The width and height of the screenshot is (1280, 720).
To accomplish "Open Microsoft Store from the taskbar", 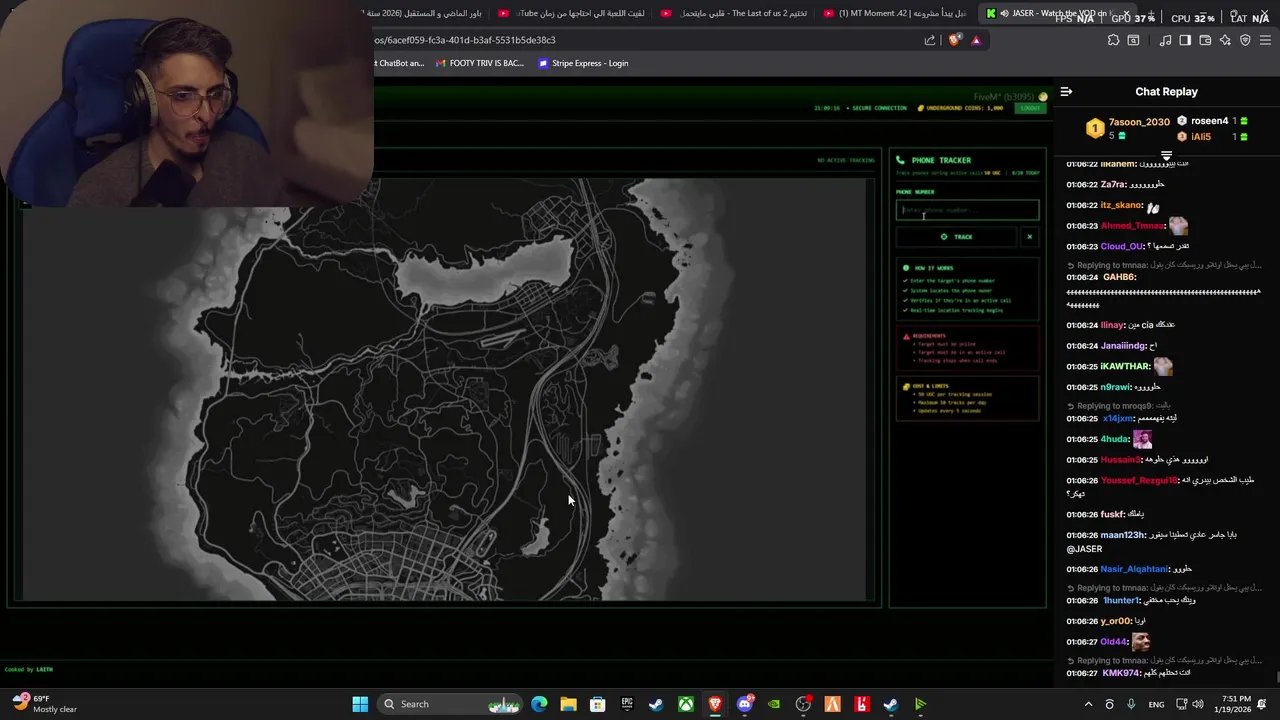I will (x=597, y=704).
